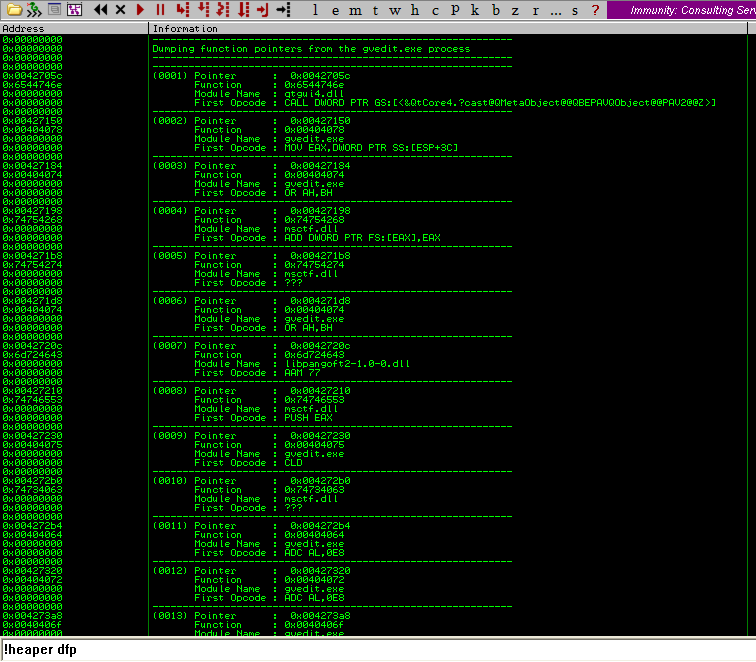Screen dimensions: 756x662
Task: Open Run trace with r button
Action: [536, 11]
